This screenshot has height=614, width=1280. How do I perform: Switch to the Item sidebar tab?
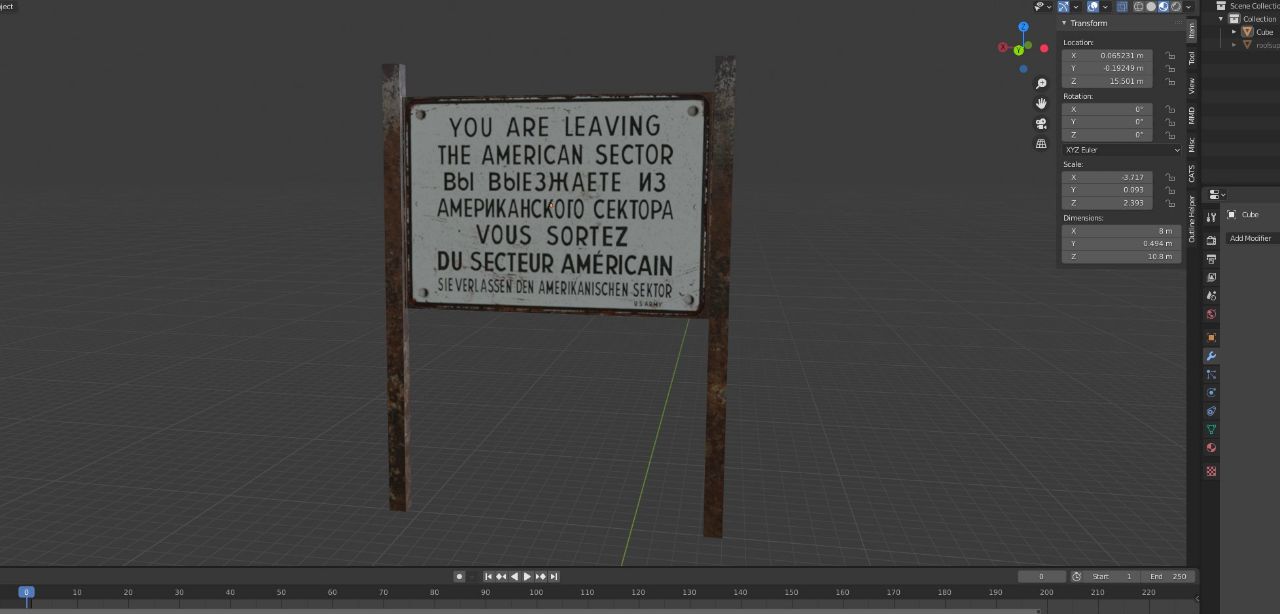(x=1191, y=31)
